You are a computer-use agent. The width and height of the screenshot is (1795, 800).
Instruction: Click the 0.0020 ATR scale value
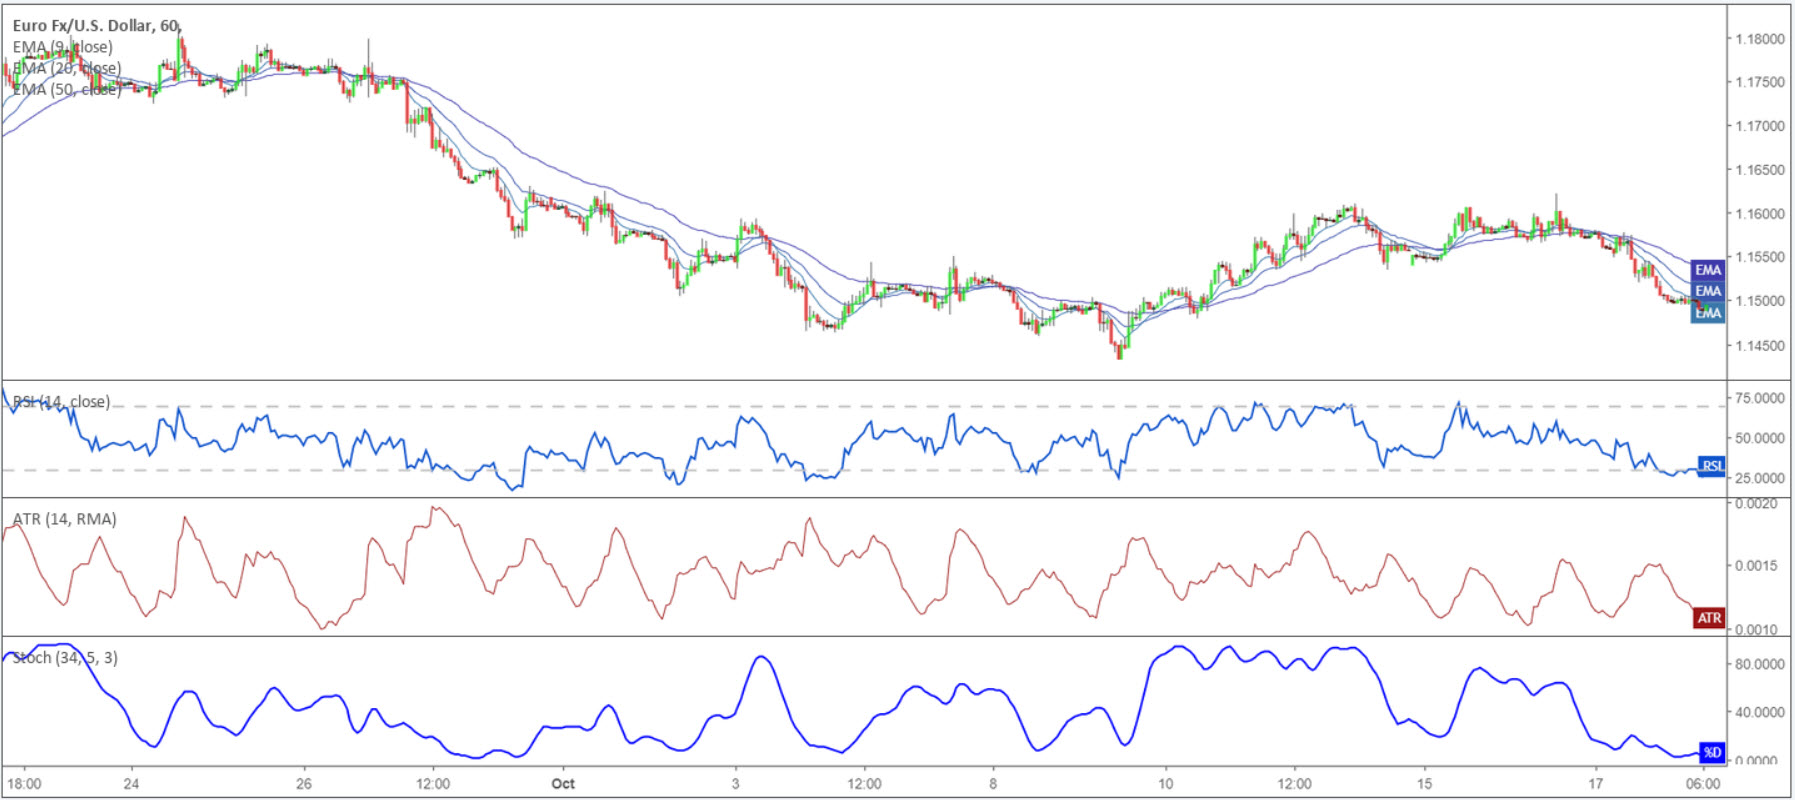(x=1756, y=504)
